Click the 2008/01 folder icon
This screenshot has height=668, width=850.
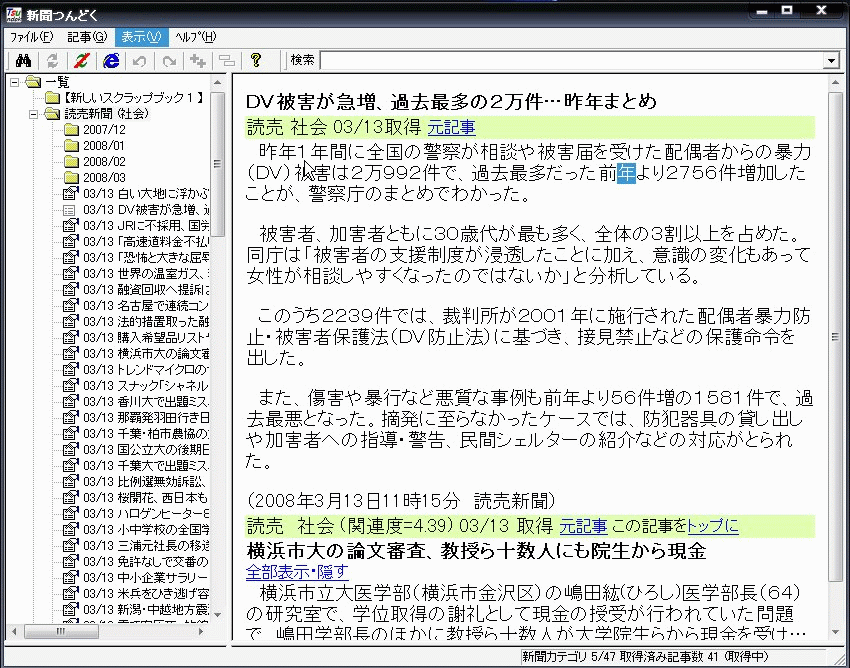pyautogui.click(x=71, y=145)
